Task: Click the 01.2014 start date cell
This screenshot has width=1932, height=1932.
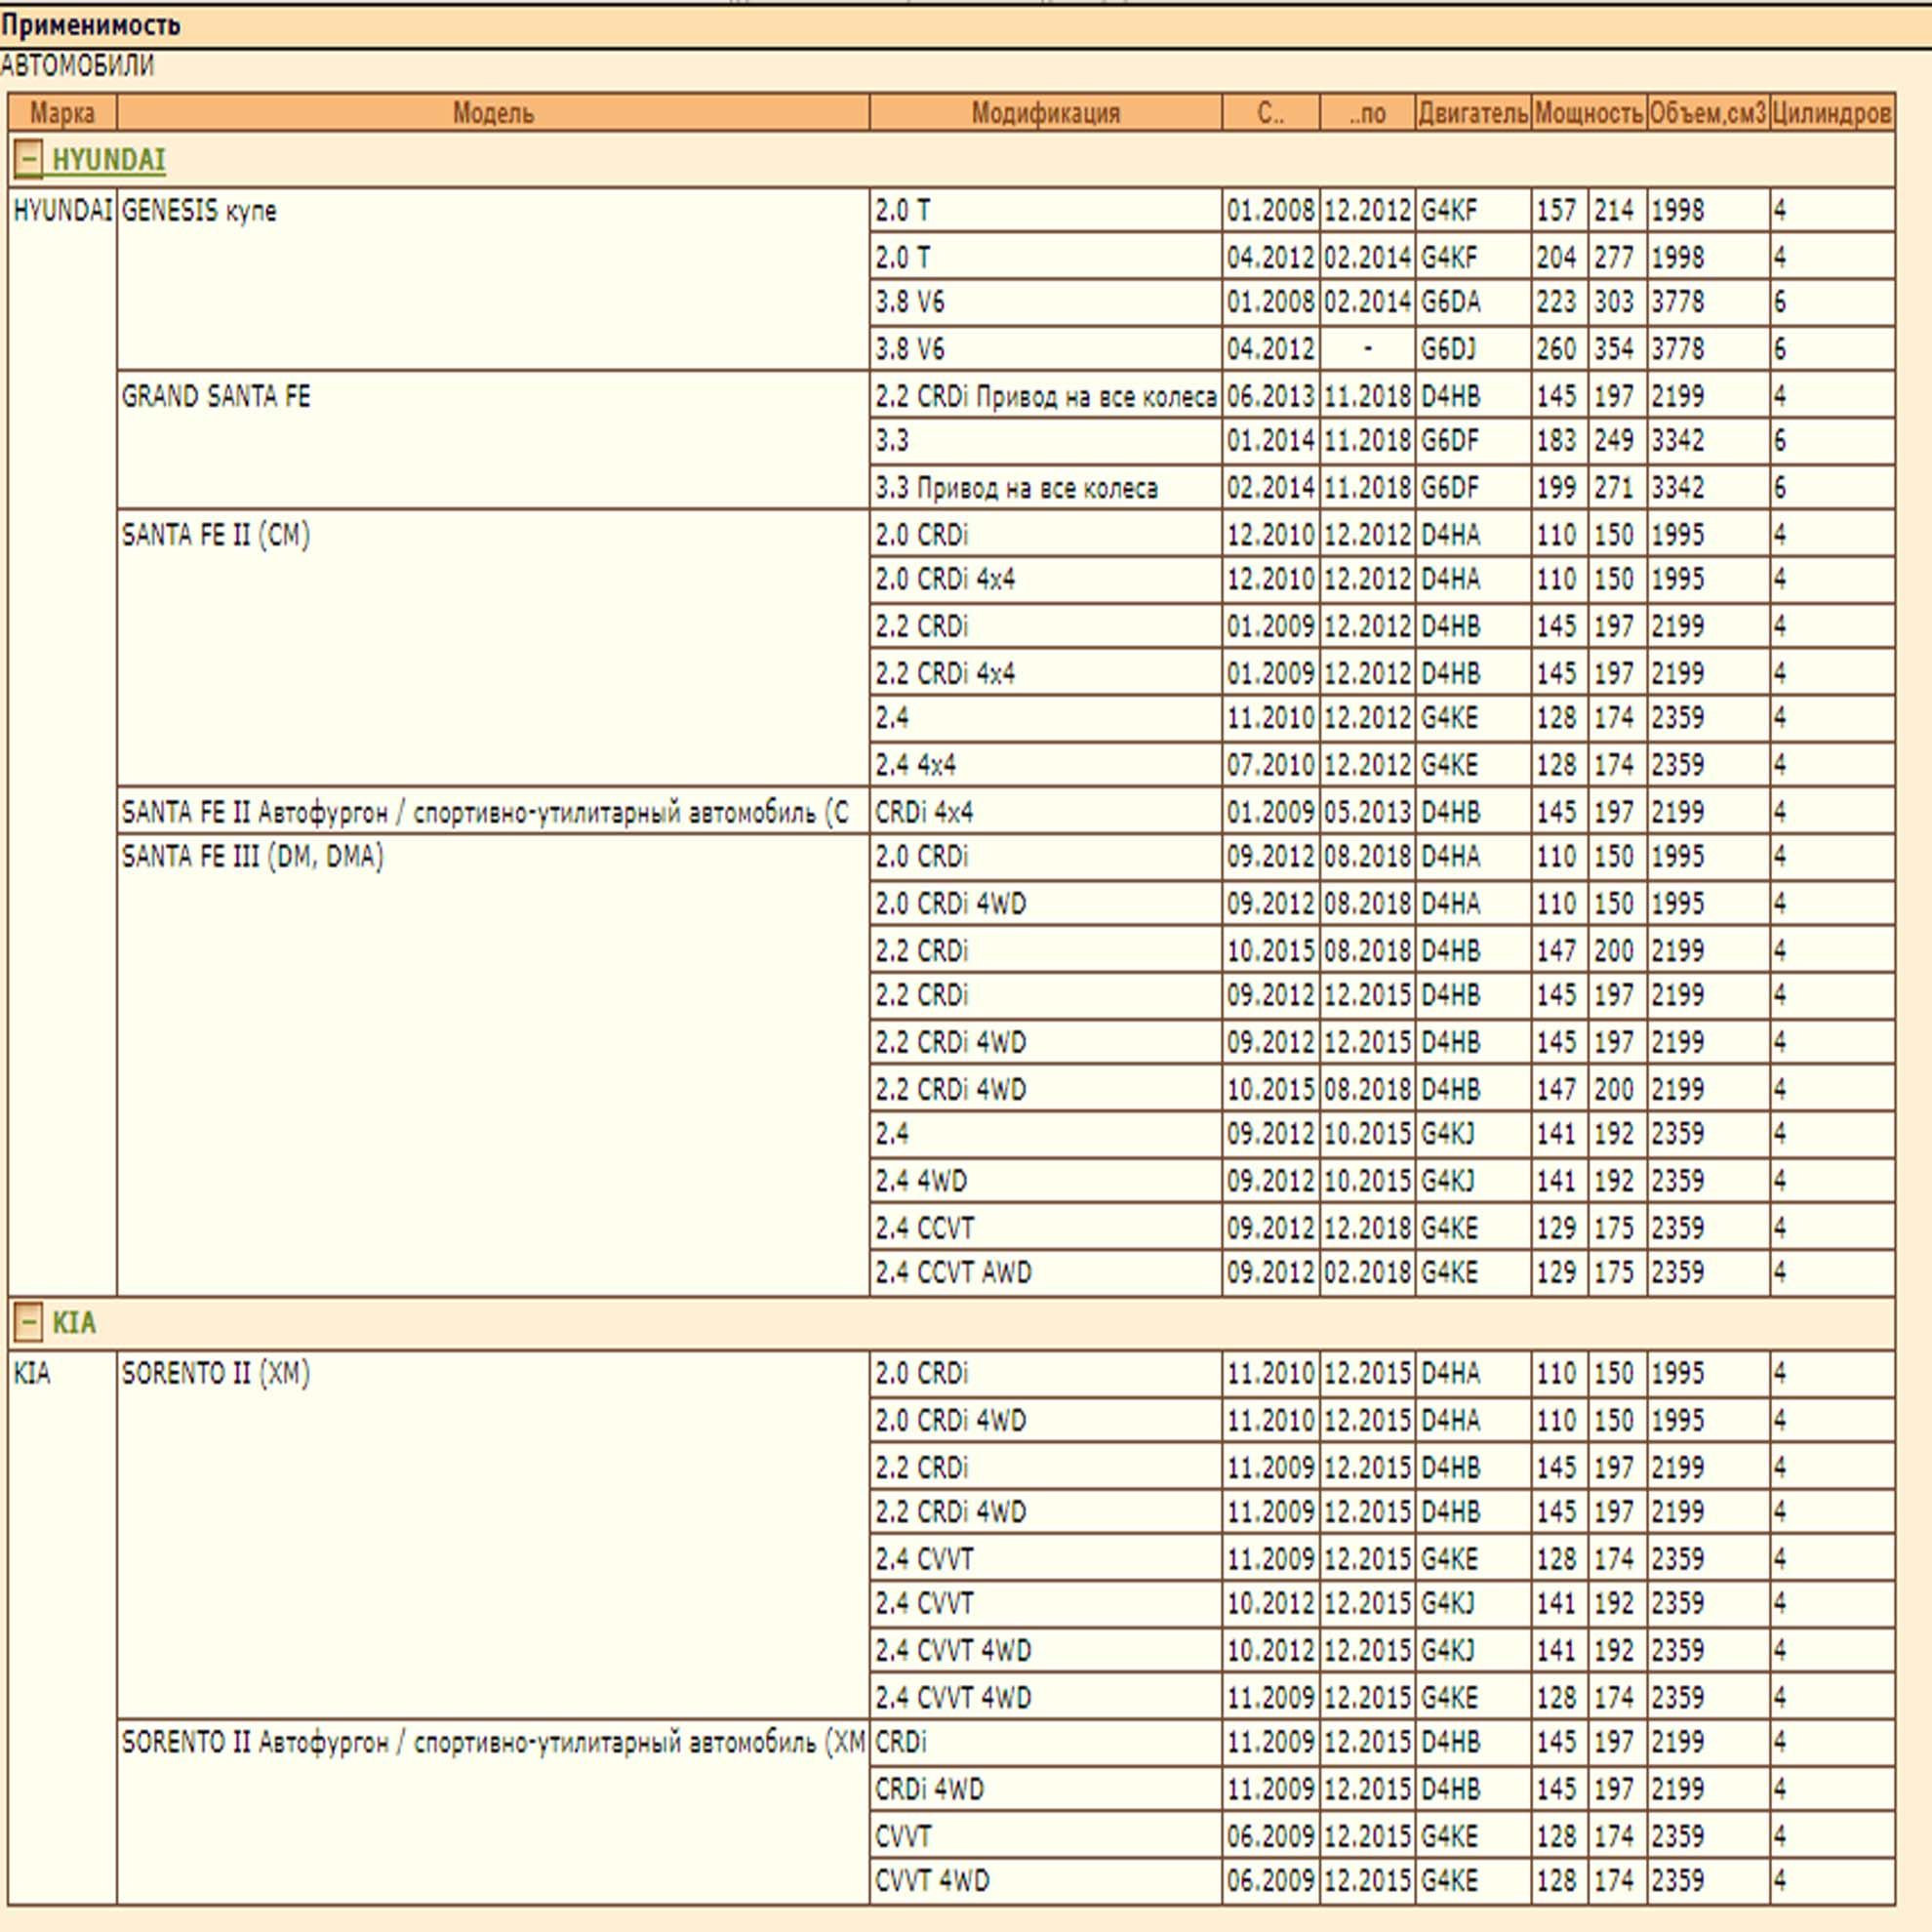Action: (x=1271, y=440)
